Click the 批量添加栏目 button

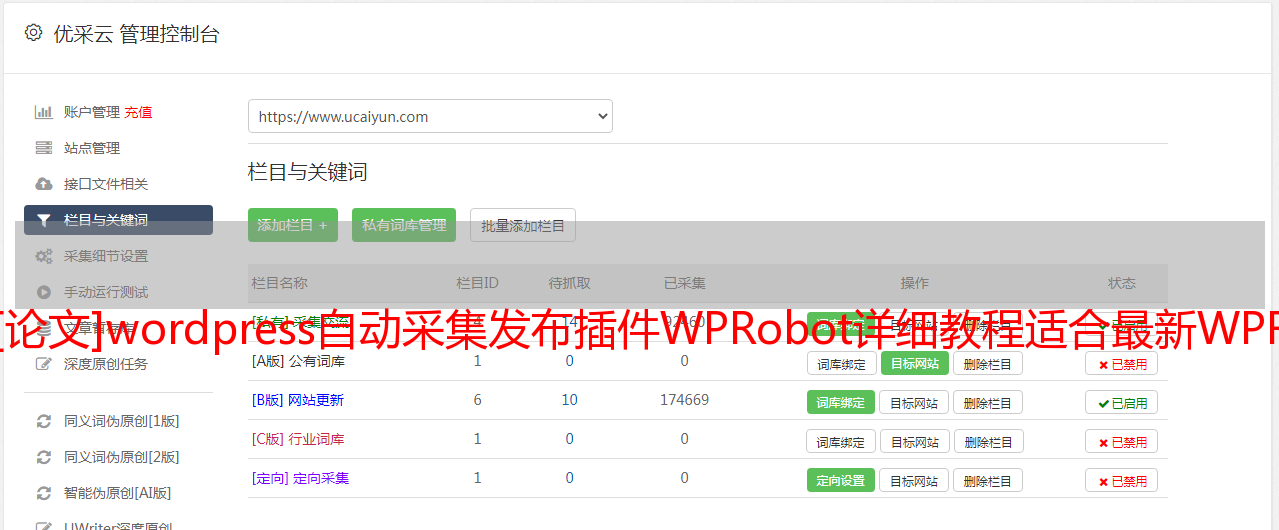tap(523, 225)
